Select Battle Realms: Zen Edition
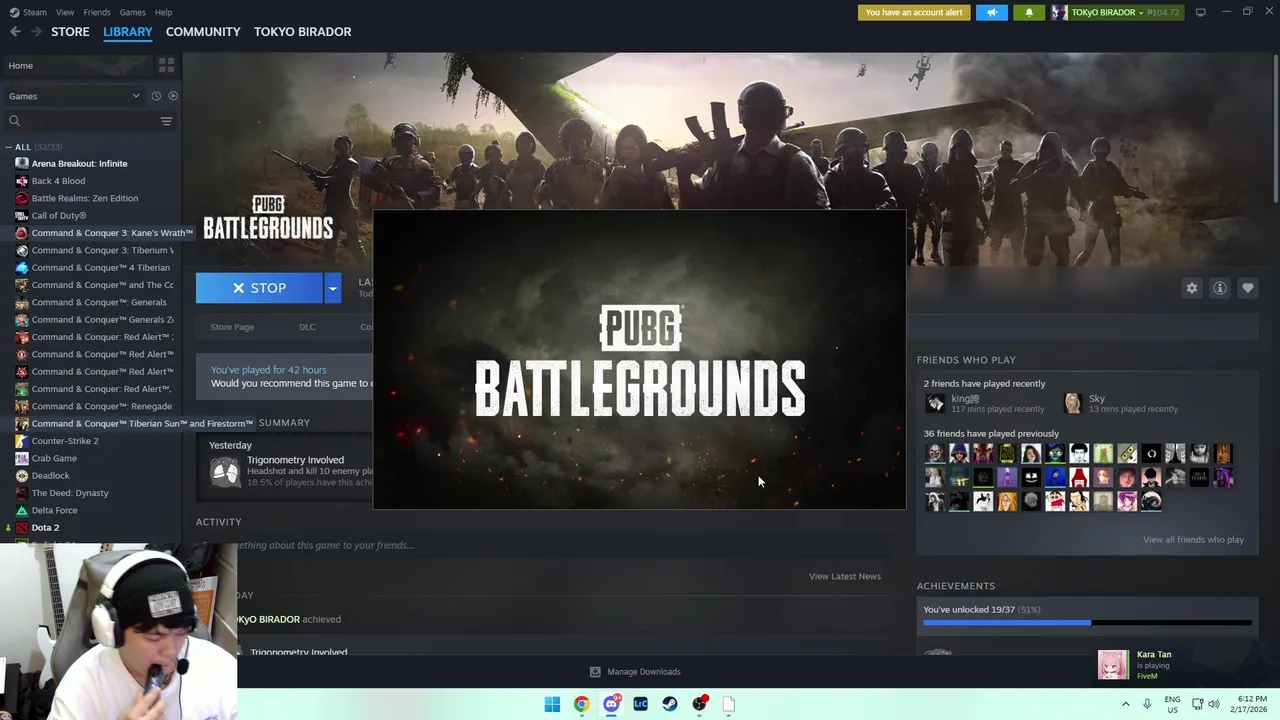The image size is (1280, 720). (x=85, y=198)
